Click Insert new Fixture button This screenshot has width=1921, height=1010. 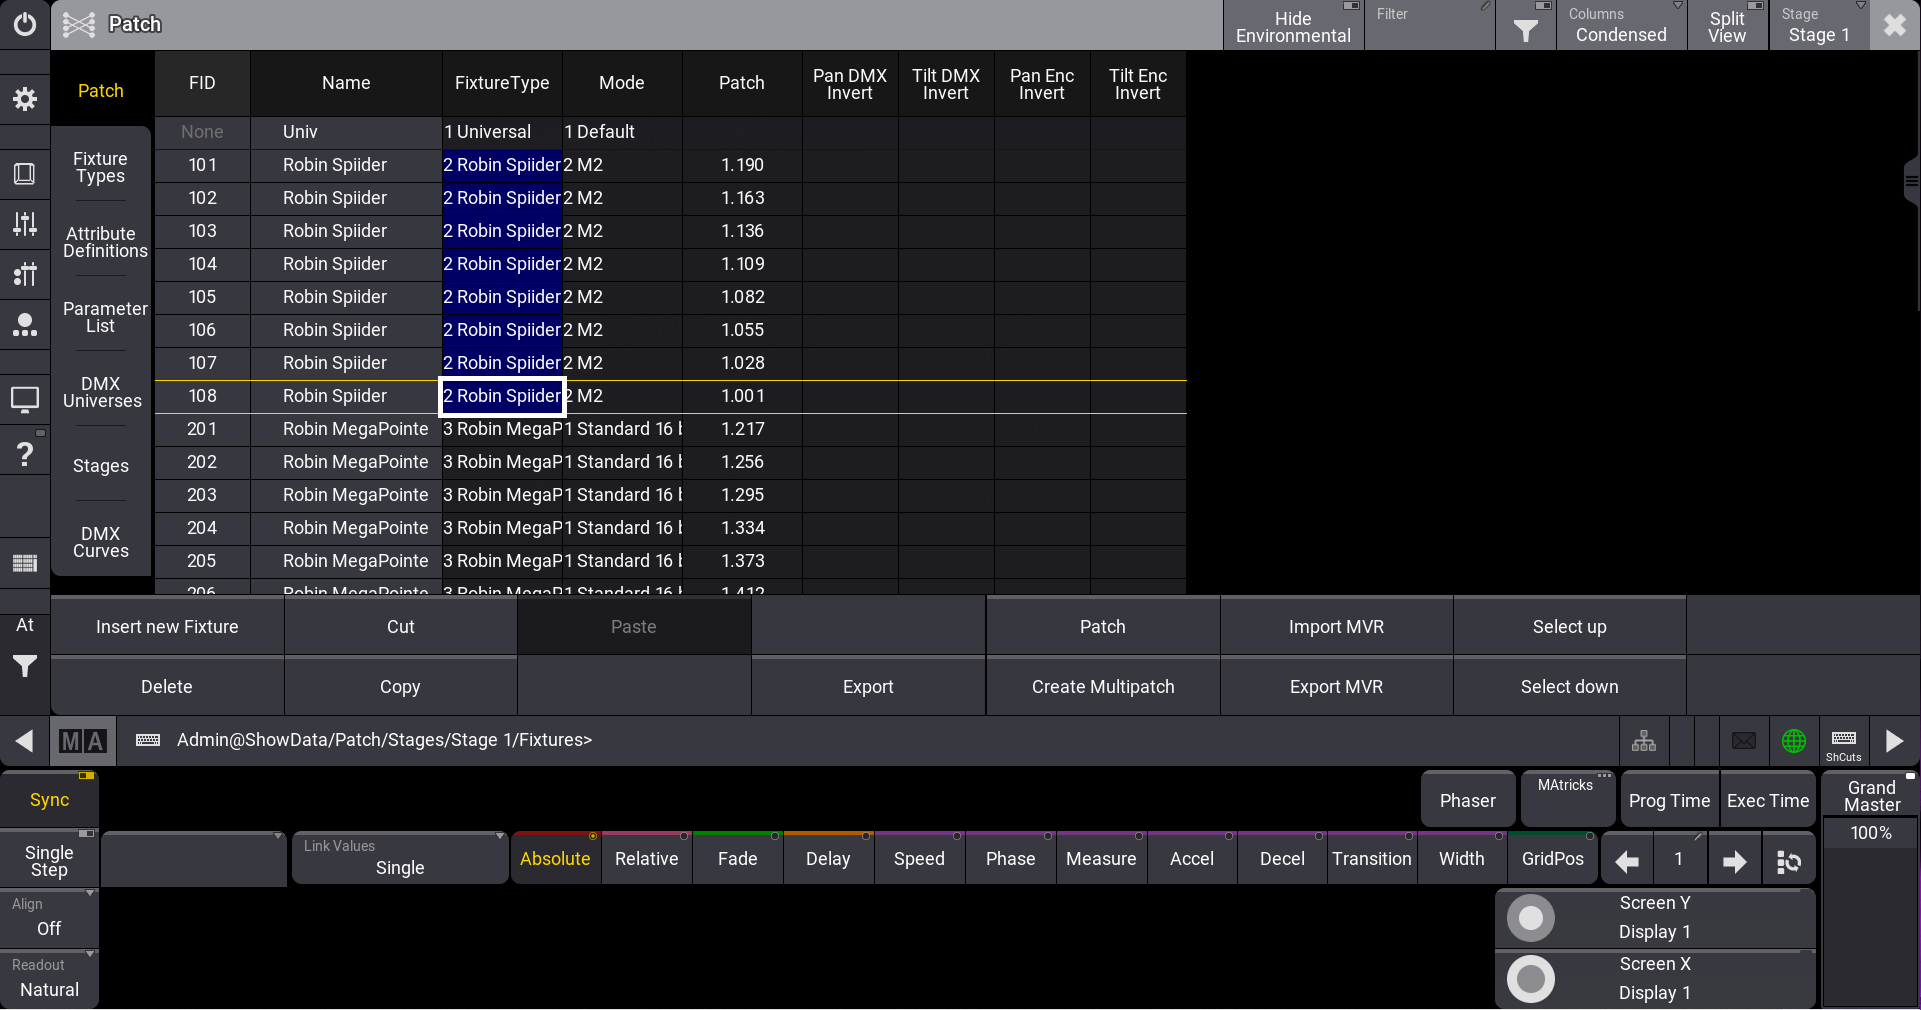167,627
